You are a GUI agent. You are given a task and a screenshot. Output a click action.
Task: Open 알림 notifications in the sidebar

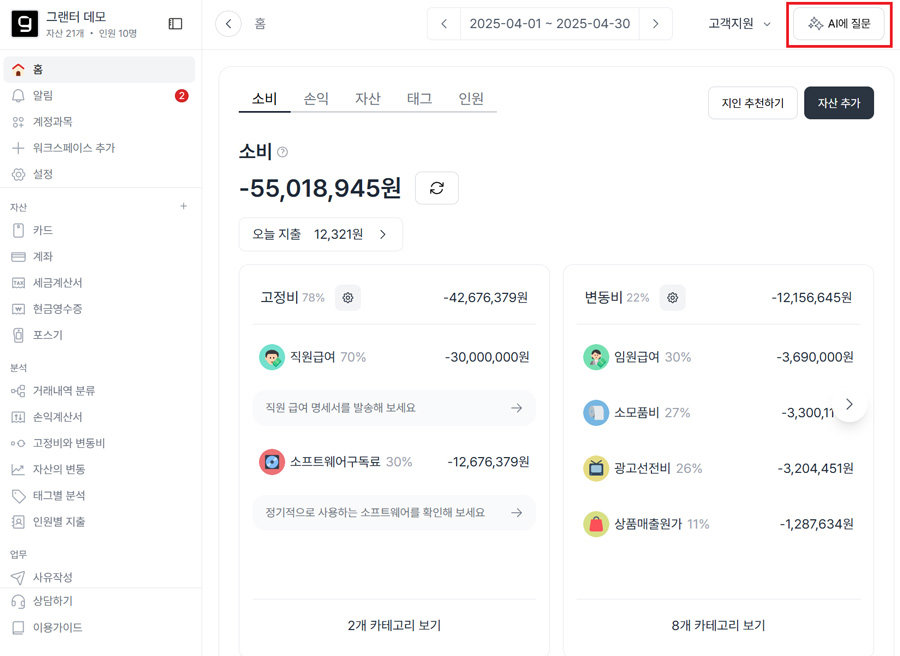(x=43, y=96)
